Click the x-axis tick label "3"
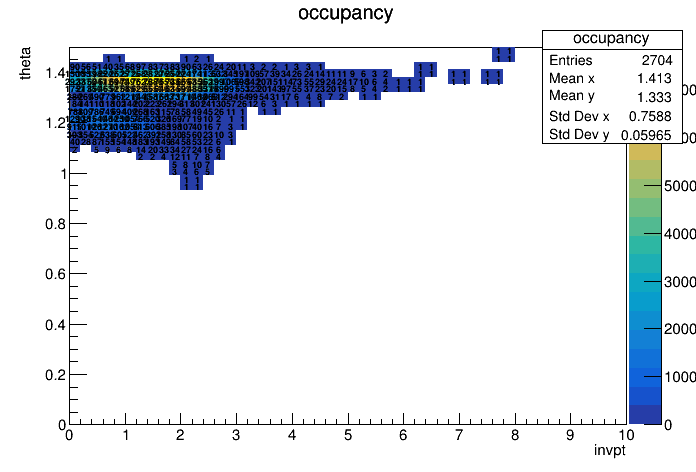 (x=236, y=435)
